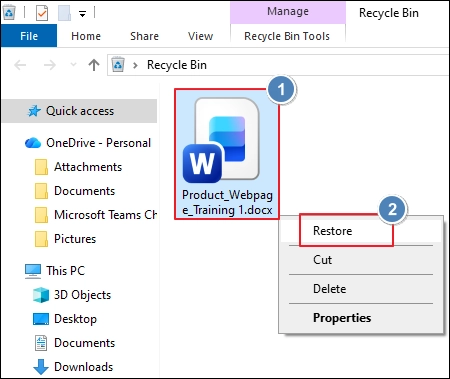This screenshot has height=379, width=450.
Task: Click the blue Downloads arrow icon
Action: (x=41, y=367)
